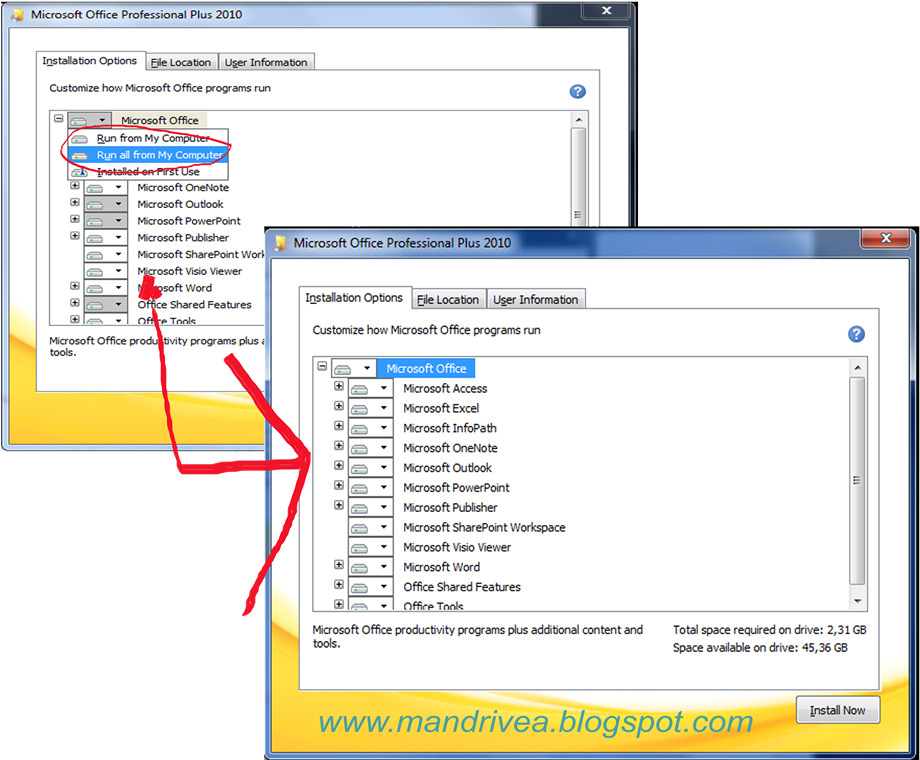
Task: Expand Microsoft Access tree node
Action: 339,386
